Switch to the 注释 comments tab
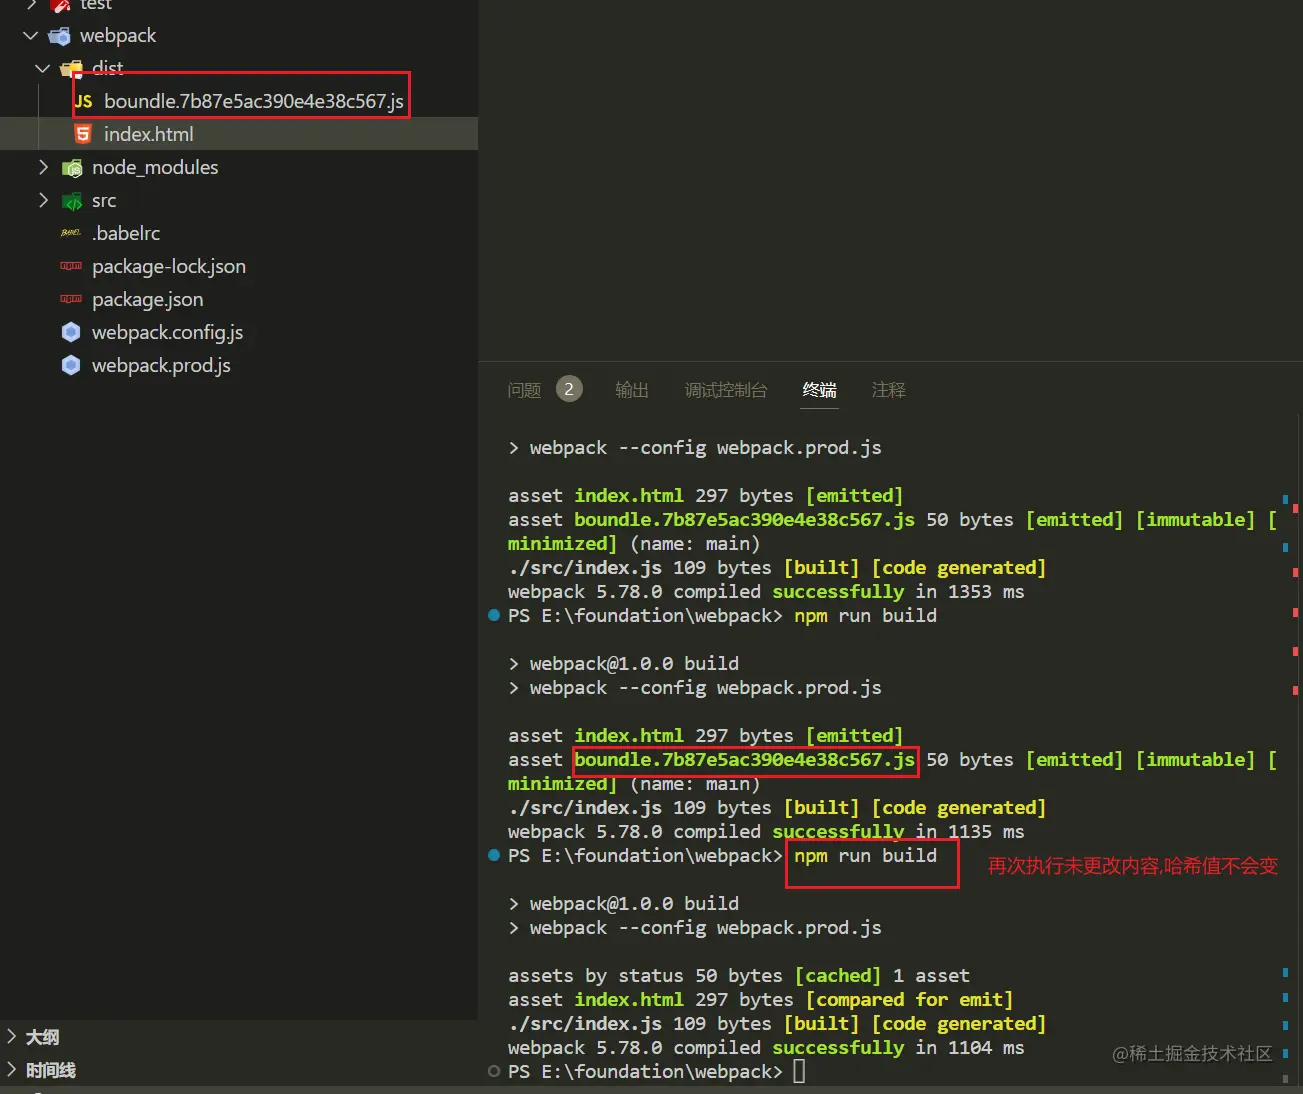Viewport: 1303px width, 1094px height. [x=889, y=390]
